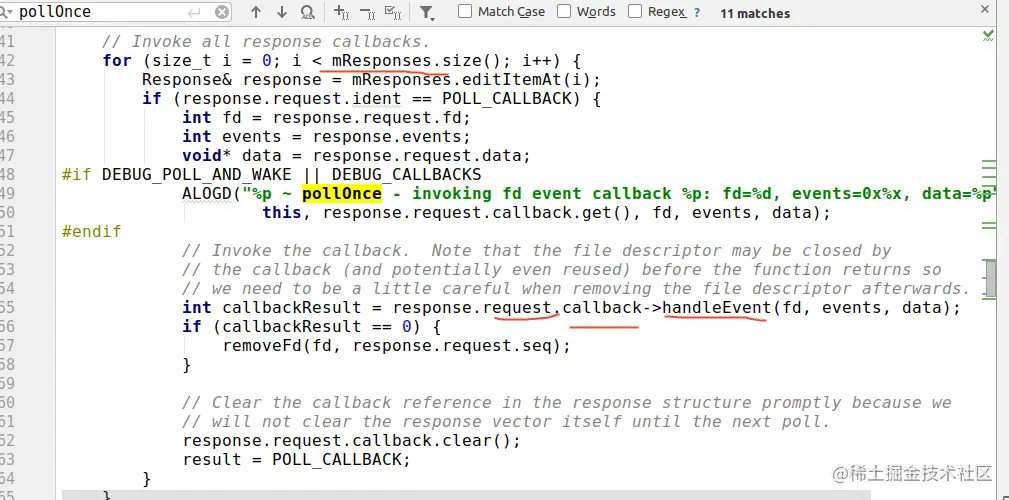The width and height of the screenshot is (1009, 500).
Task: Enable the Regex checkbox
Action: point(635,12)
